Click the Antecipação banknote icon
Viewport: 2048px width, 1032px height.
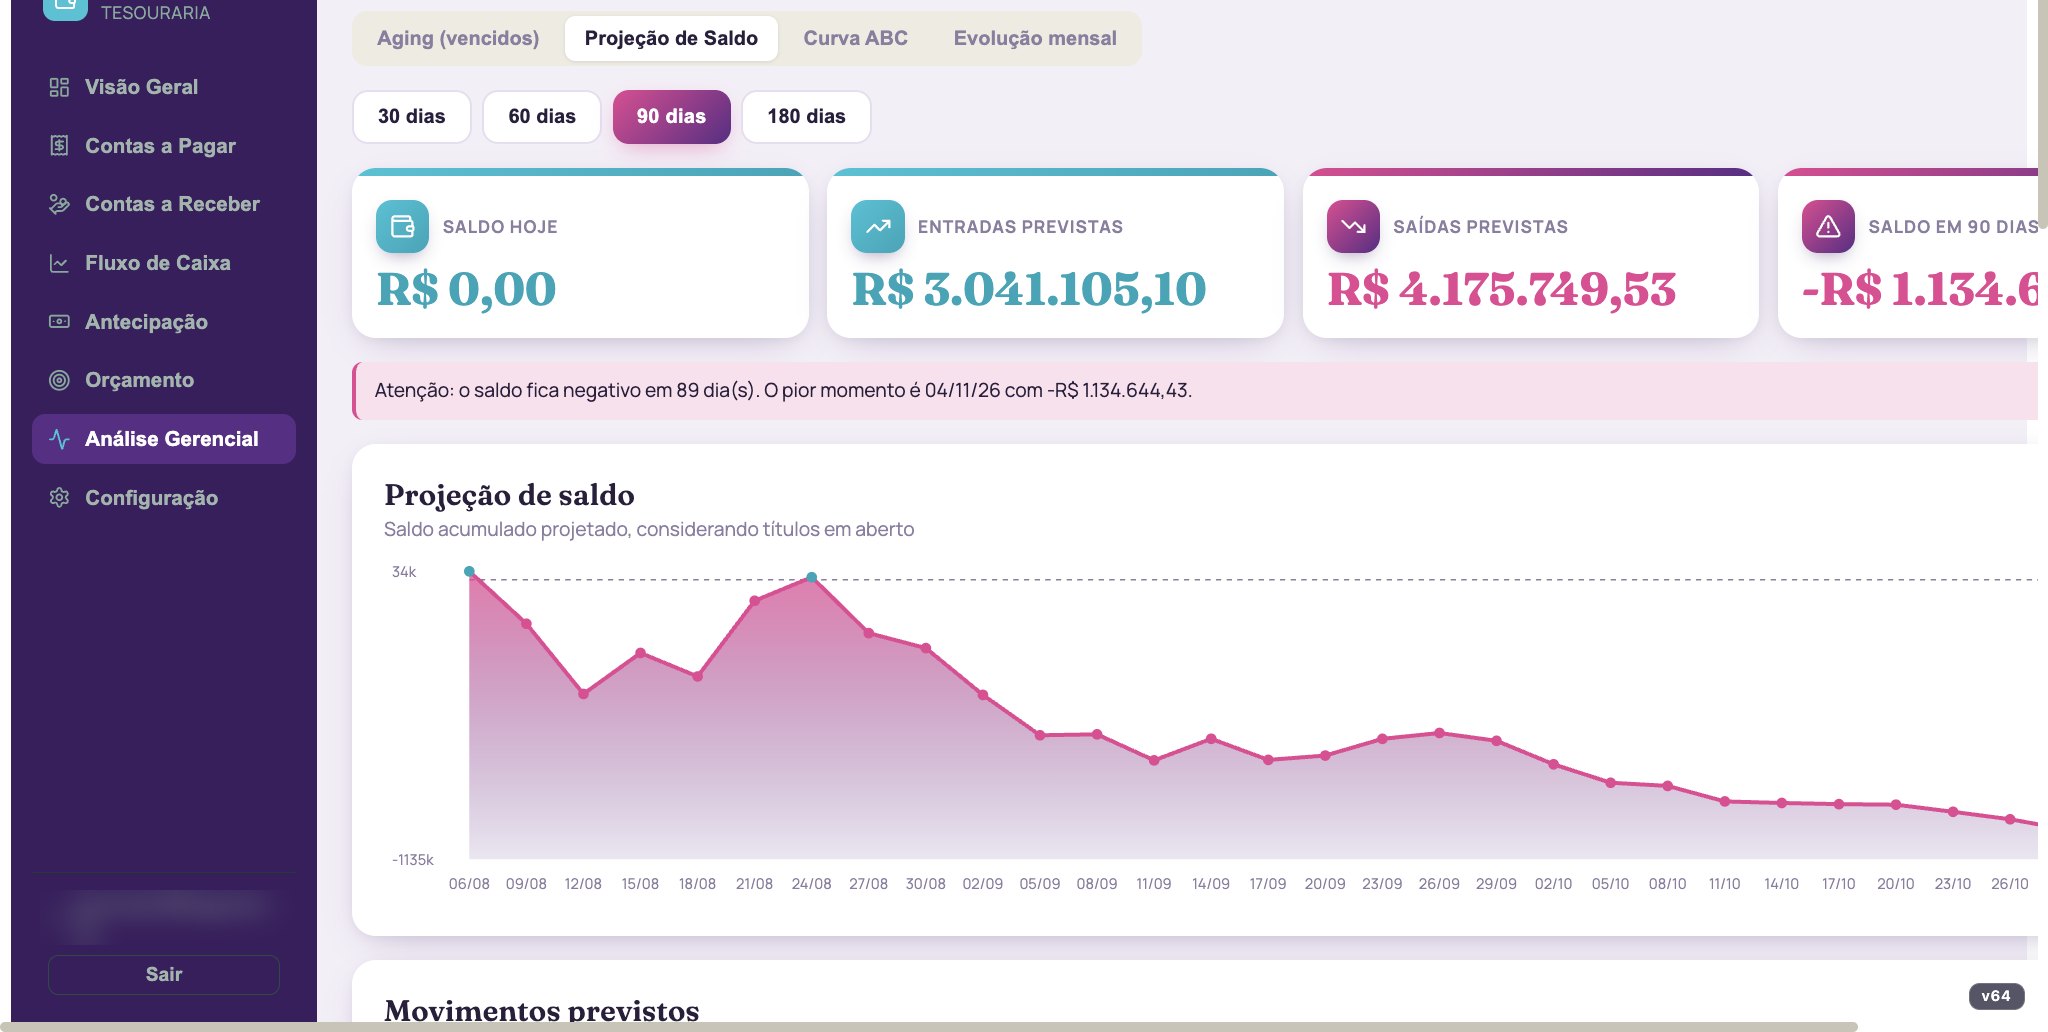59,322
